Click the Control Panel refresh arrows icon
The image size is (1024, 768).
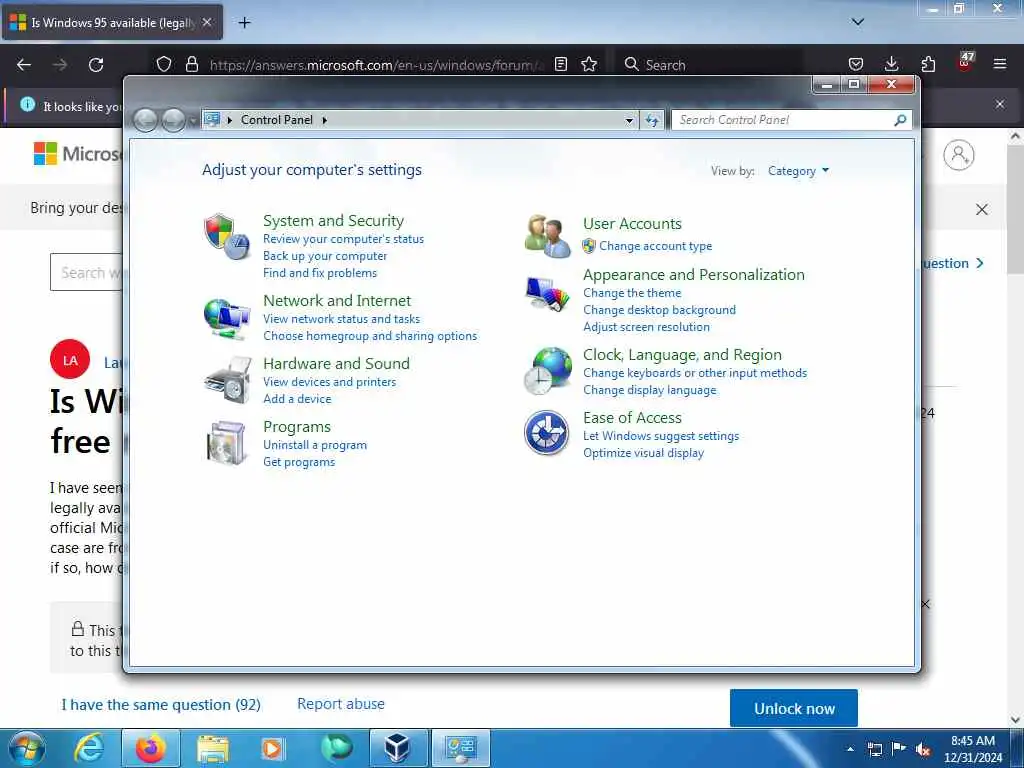pos(652,120)
